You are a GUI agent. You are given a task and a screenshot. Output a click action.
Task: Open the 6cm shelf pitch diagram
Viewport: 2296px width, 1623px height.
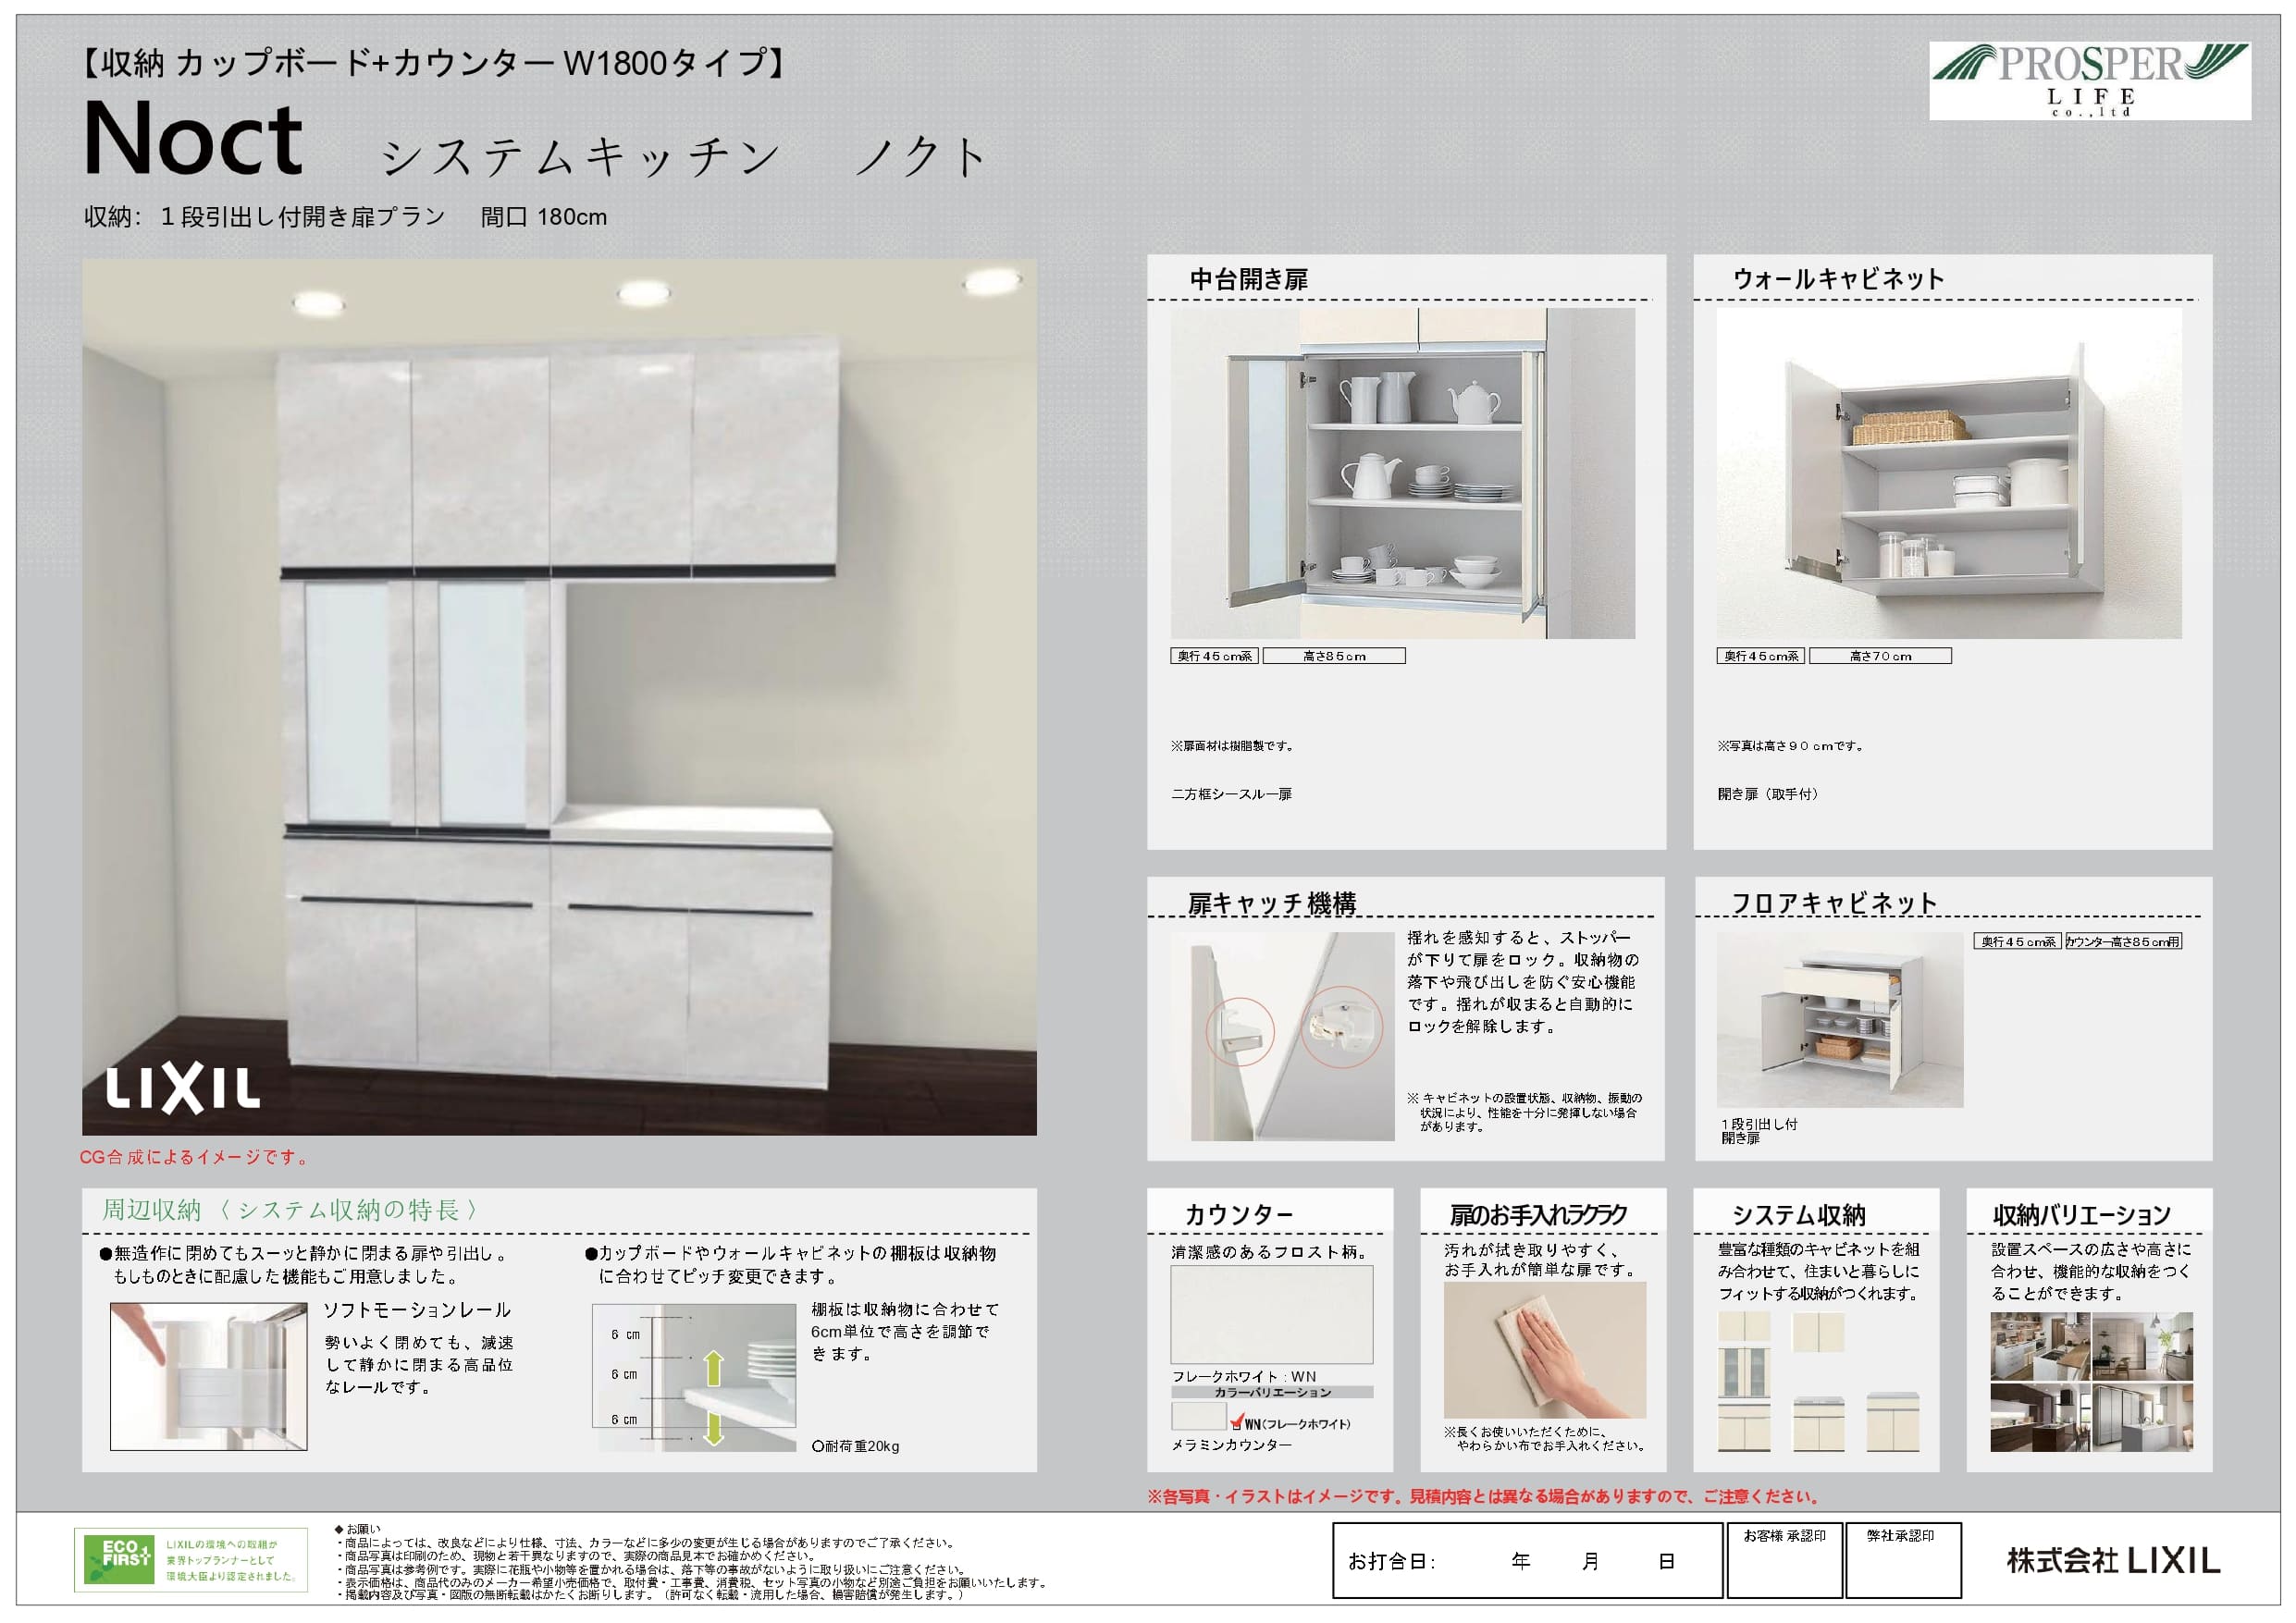[694, 1377]
